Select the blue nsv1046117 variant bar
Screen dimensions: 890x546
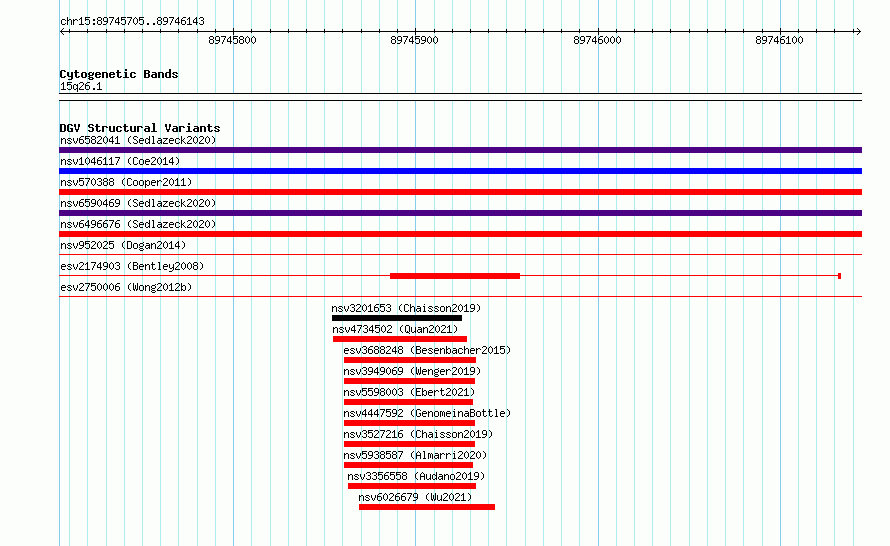tap(460, 171)
